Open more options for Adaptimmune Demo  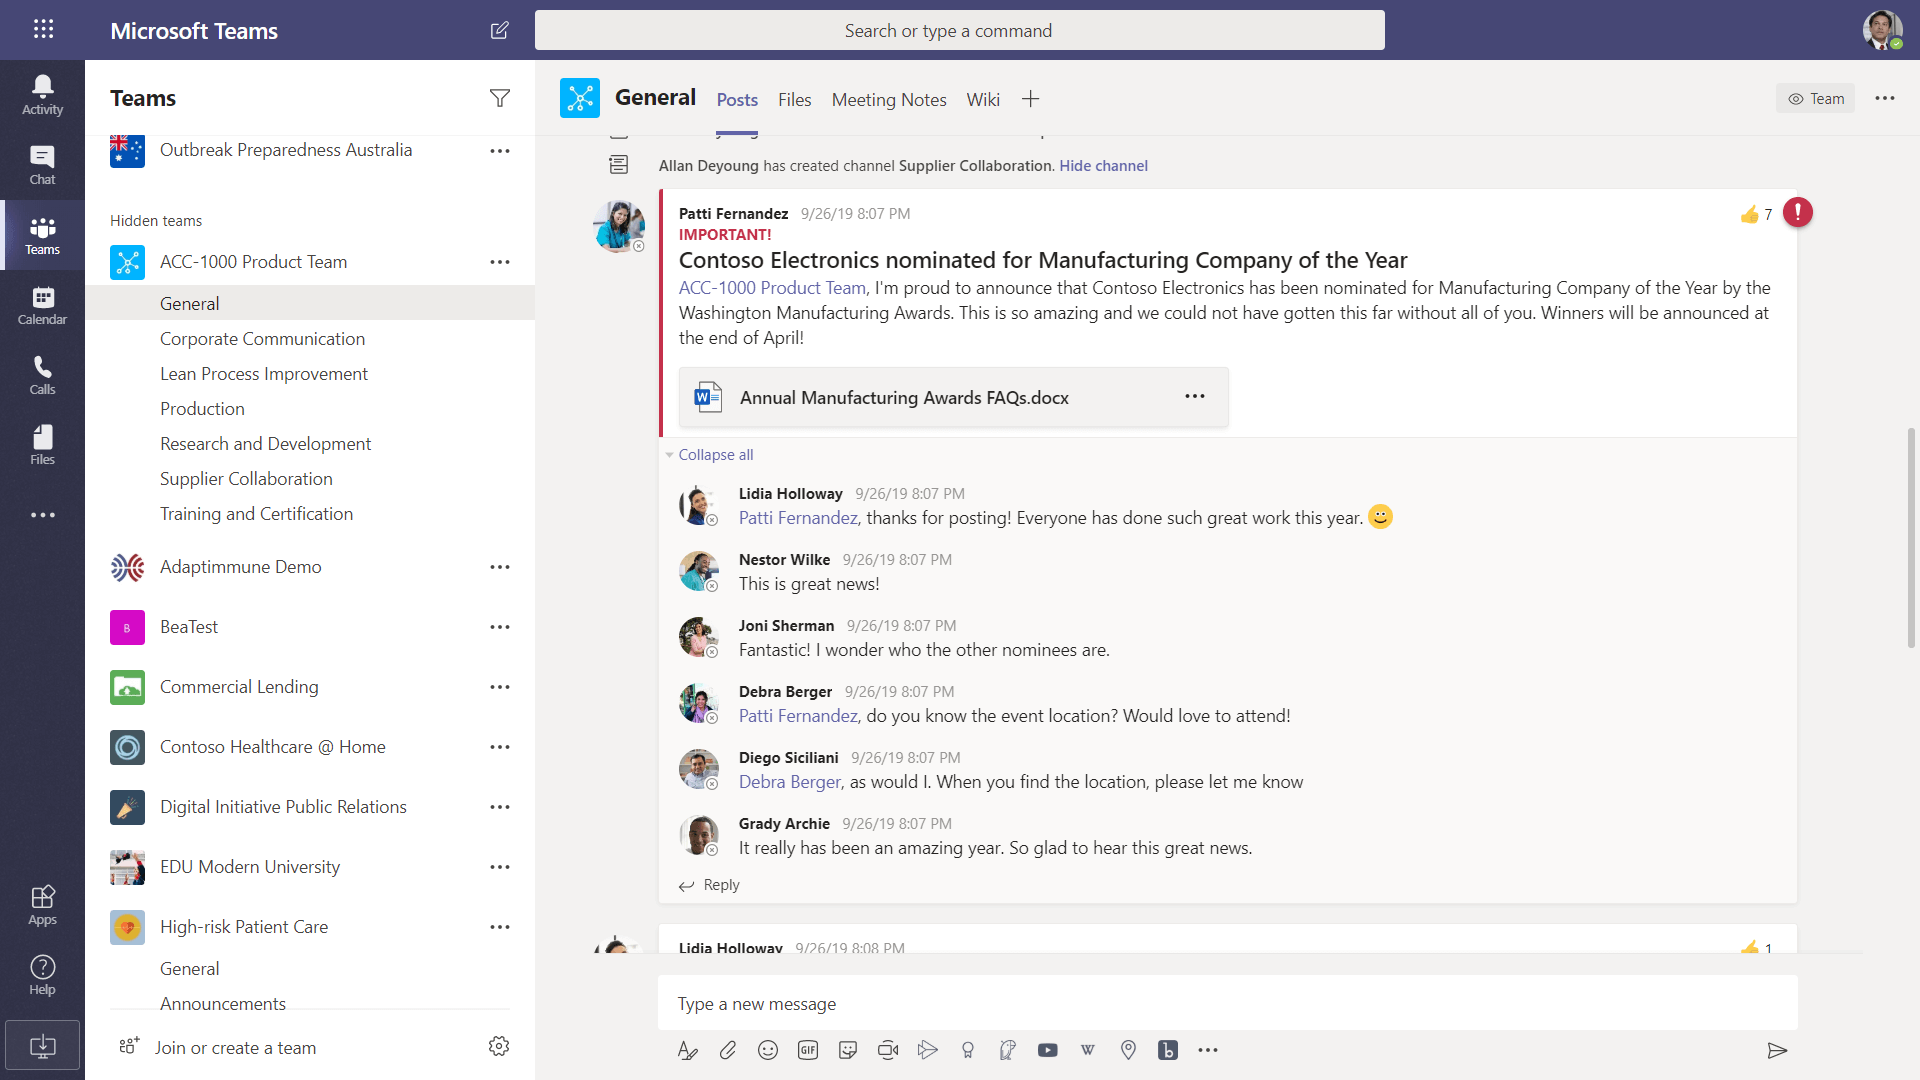[500, 567]
